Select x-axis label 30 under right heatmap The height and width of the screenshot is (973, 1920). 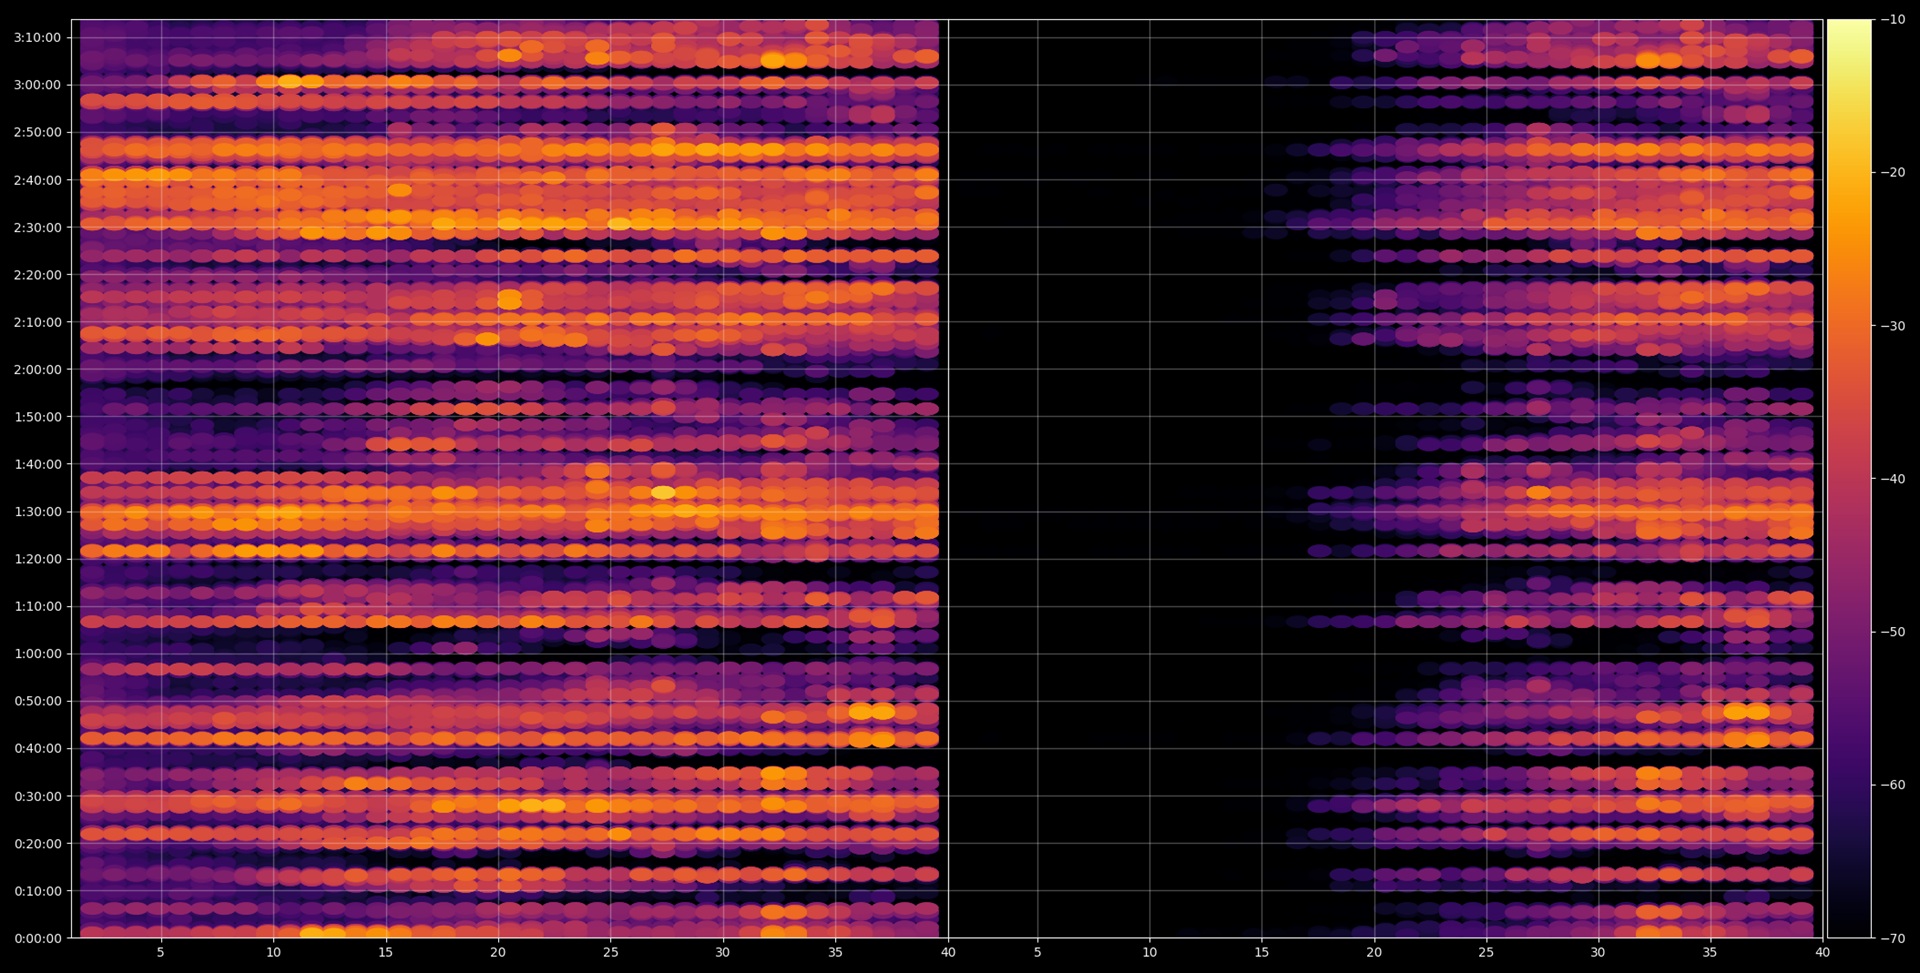point(1598,952)
